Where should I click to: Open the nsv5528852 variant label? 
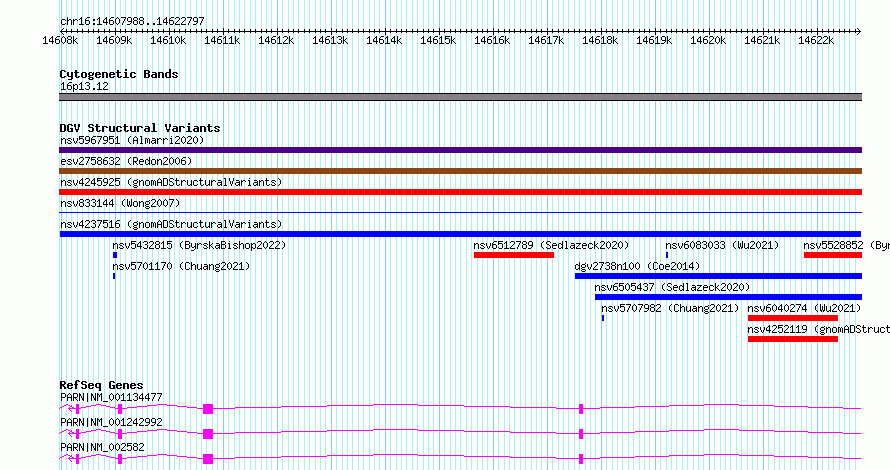click(846, 245)
